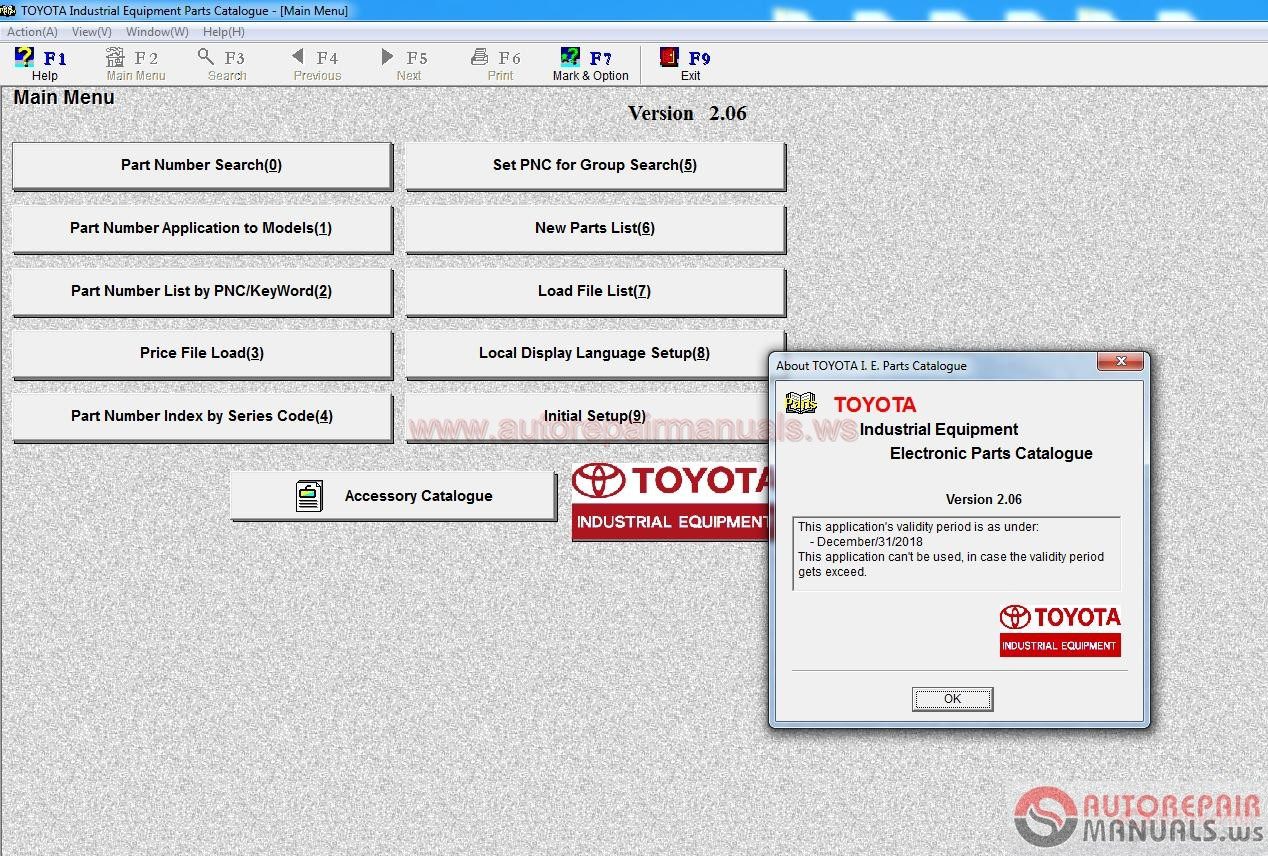
Task: Open the Help(H) menu
Action: coord(222,31)
